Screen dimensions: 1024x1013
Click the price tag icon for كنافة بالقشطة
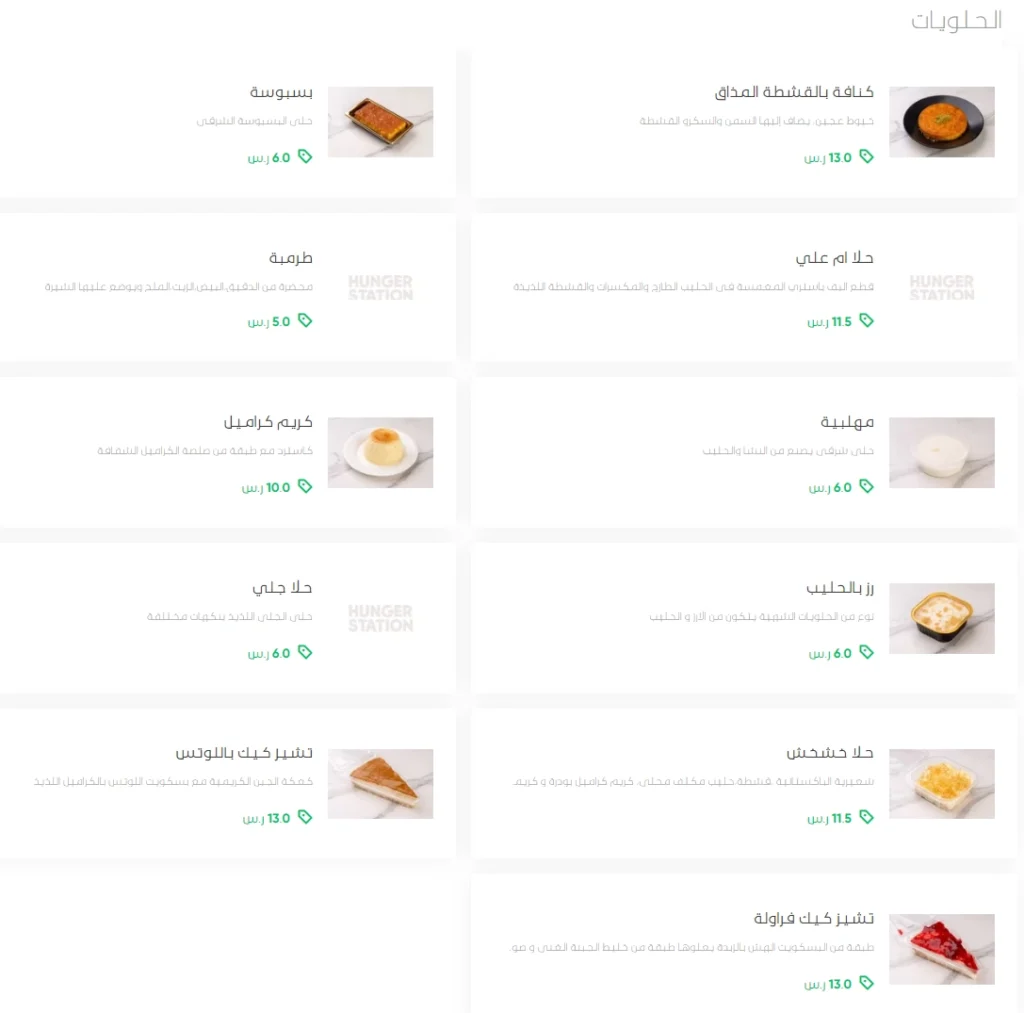point(866,156)
